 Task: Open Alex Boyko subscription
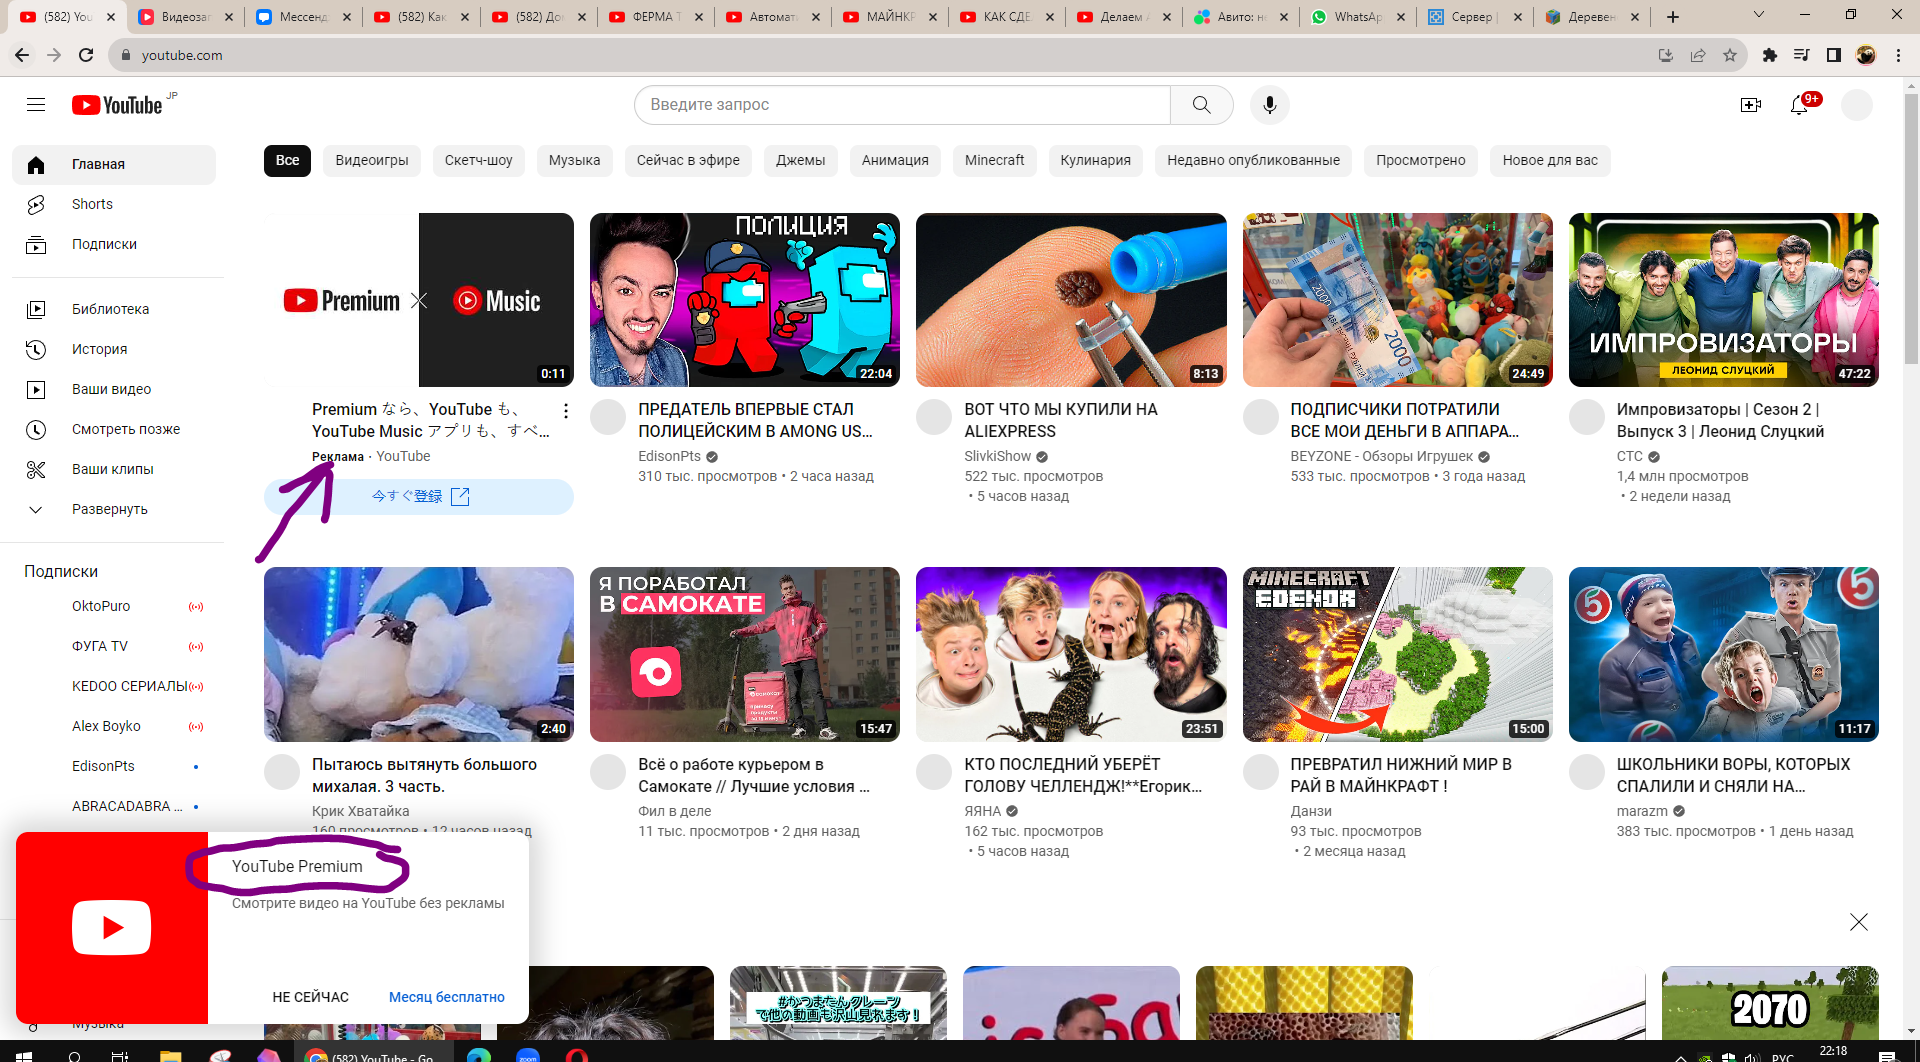click(x=114, y=727)
